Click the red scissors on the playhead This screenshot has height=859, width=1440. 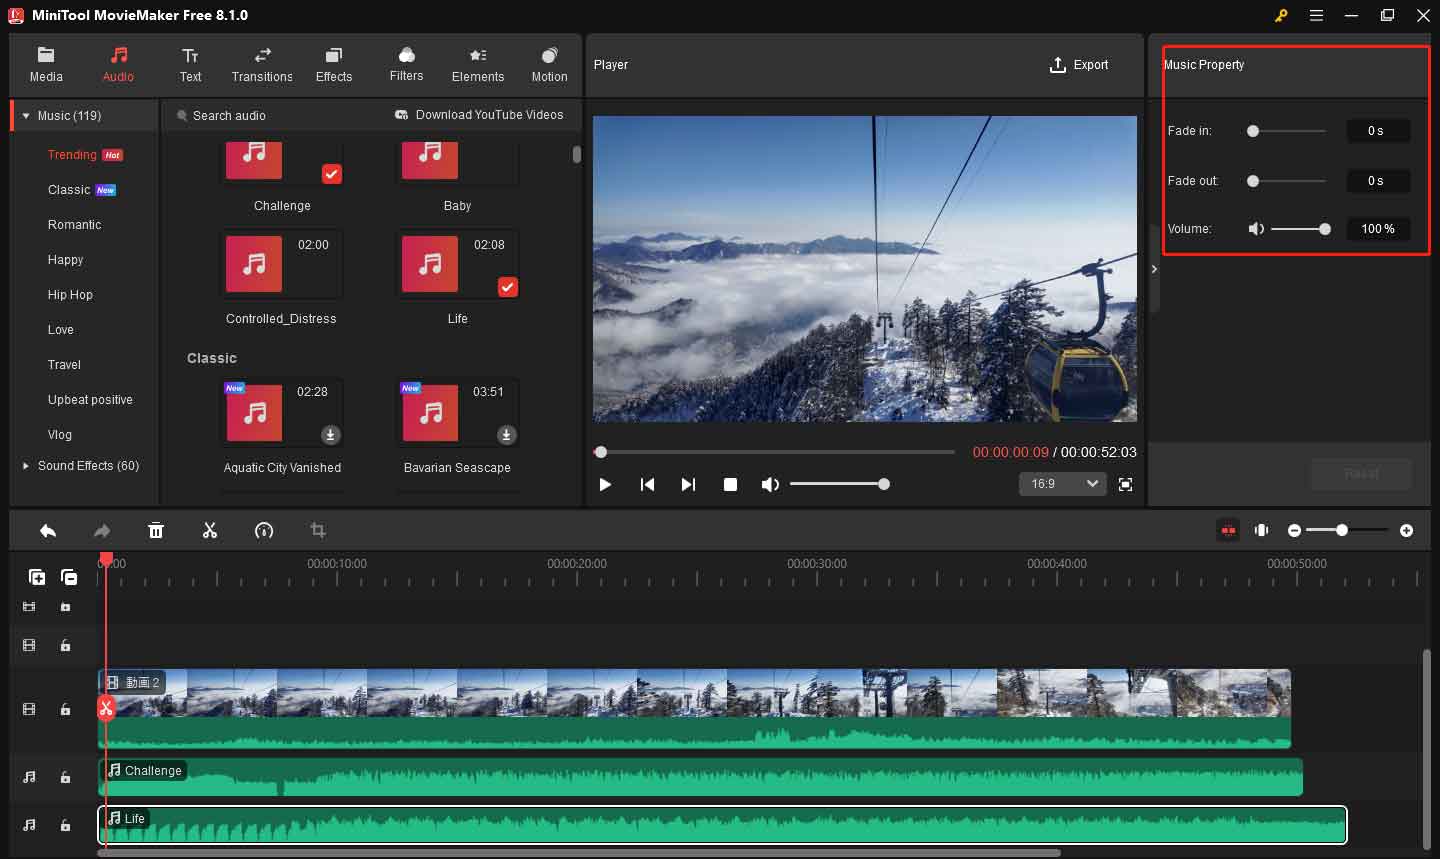click(x=106, y=708)
